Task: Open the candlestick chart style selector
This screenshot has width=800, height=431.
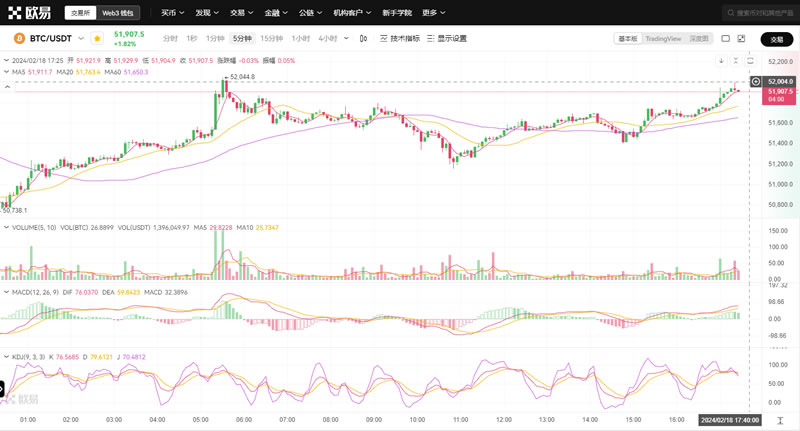Action: [363, 38]
